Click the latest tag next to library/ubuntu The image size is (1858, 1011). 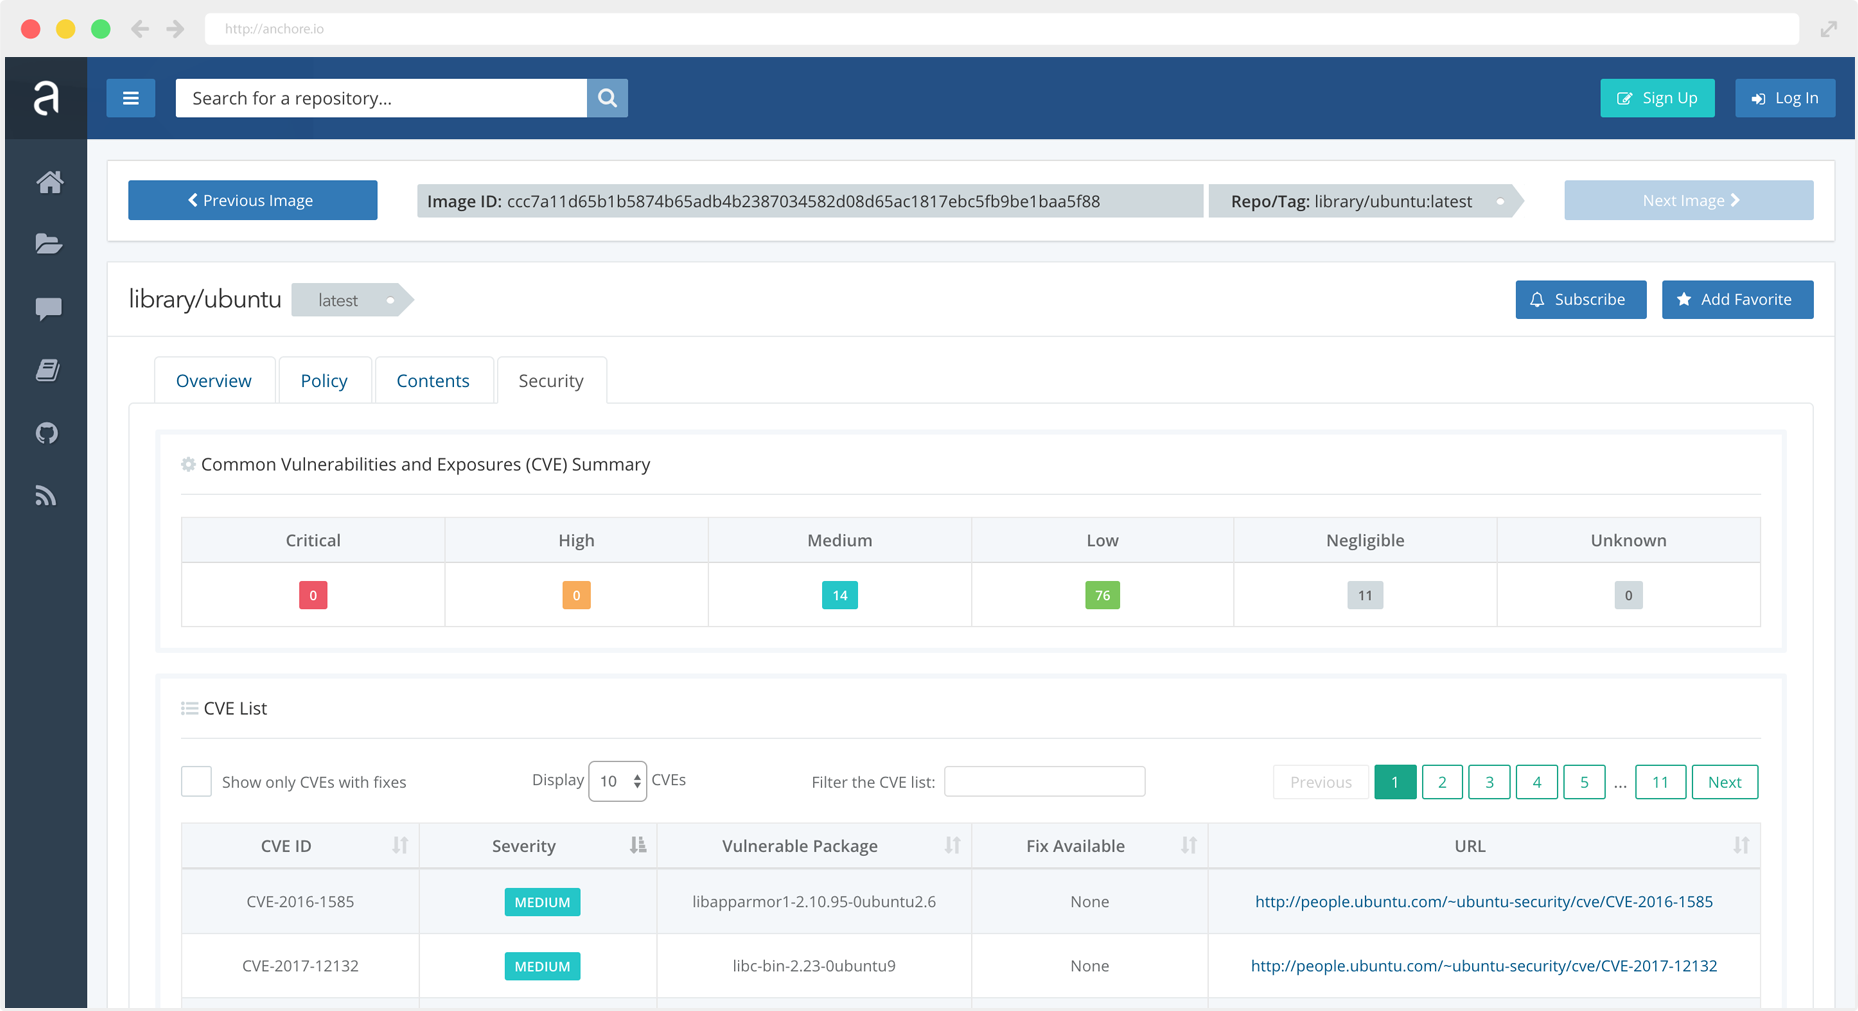point(352,300)
